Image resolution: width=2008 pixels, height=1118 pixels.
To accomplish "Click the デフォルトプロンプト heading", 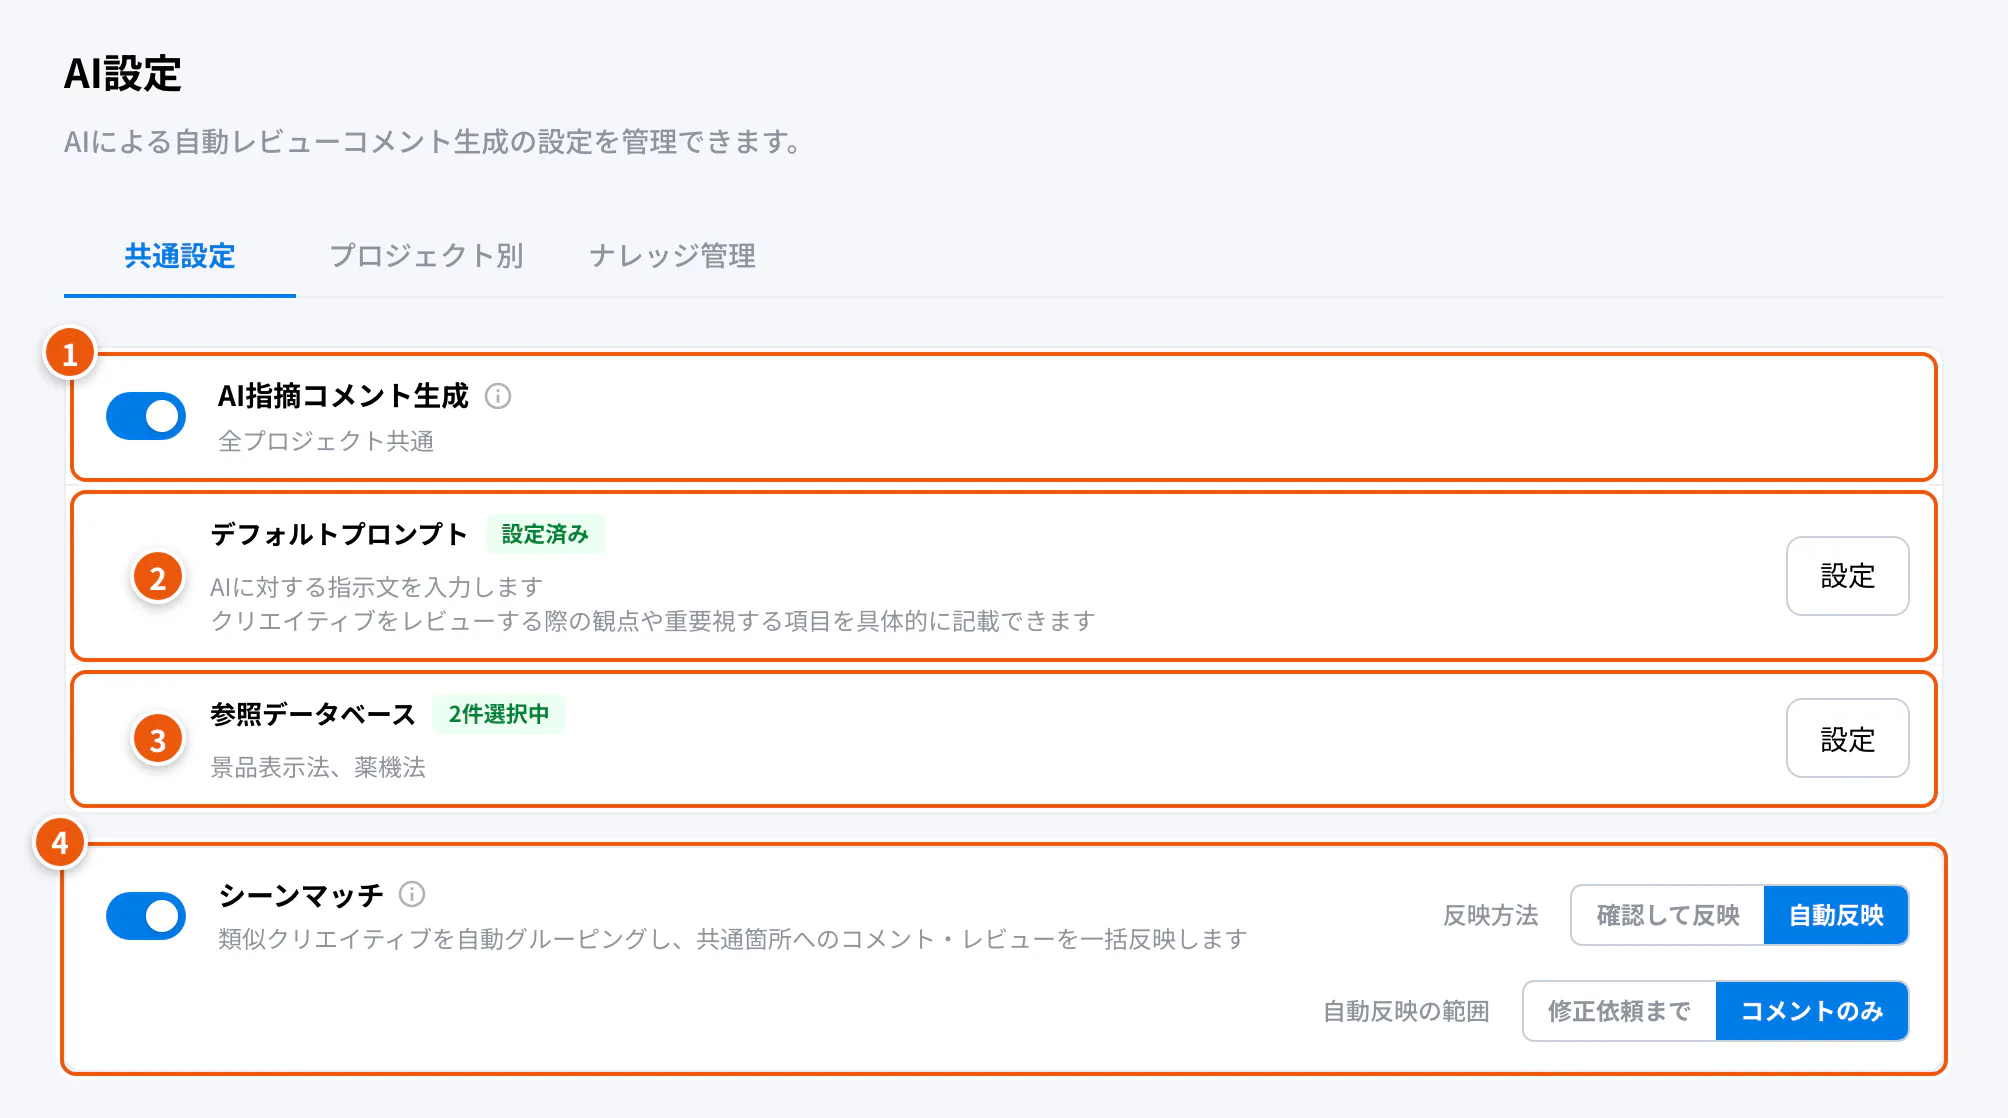I will pos(339,534).
